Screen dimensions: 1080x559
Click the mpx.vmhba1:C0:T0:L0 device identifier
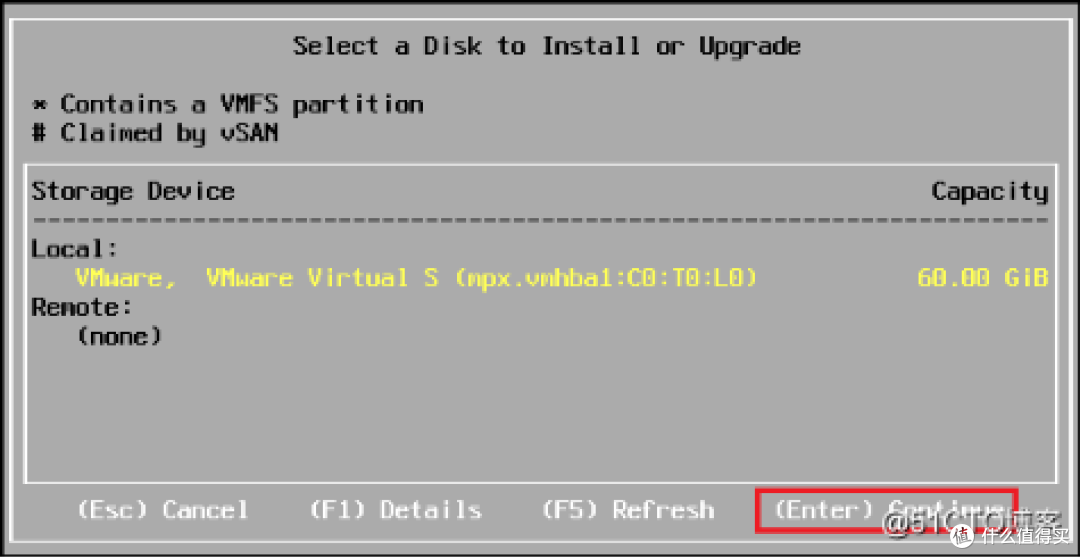tap(605, 277)
